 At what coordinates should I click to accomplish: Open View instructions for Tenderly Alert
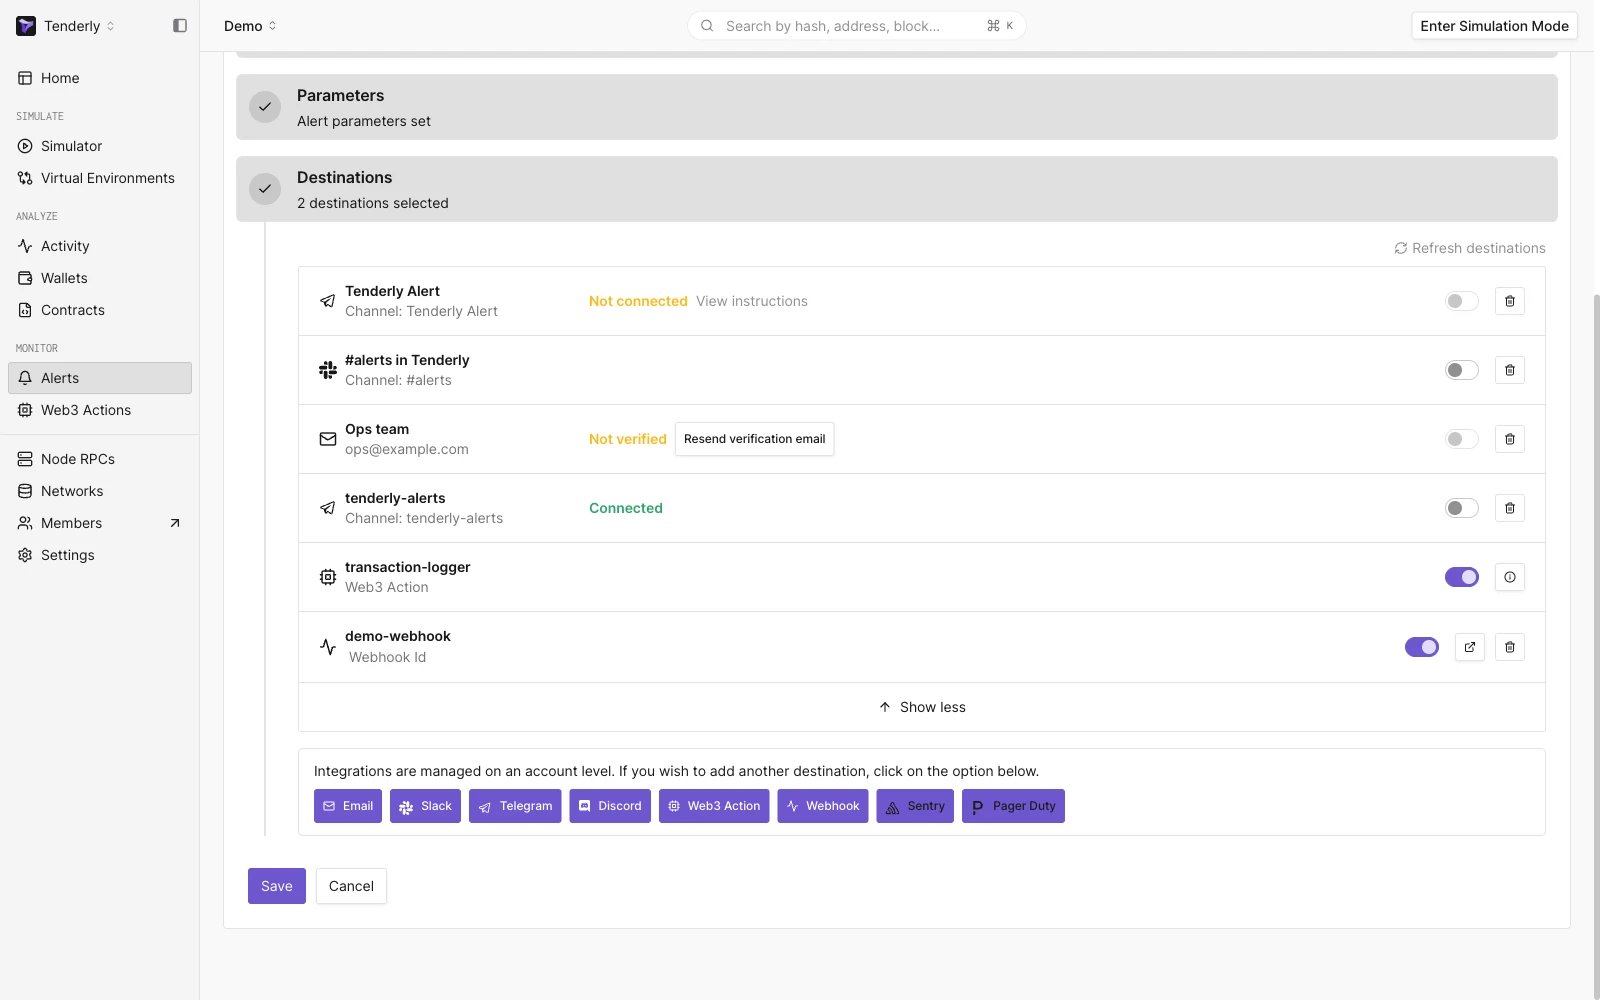(x=752, y=301)
